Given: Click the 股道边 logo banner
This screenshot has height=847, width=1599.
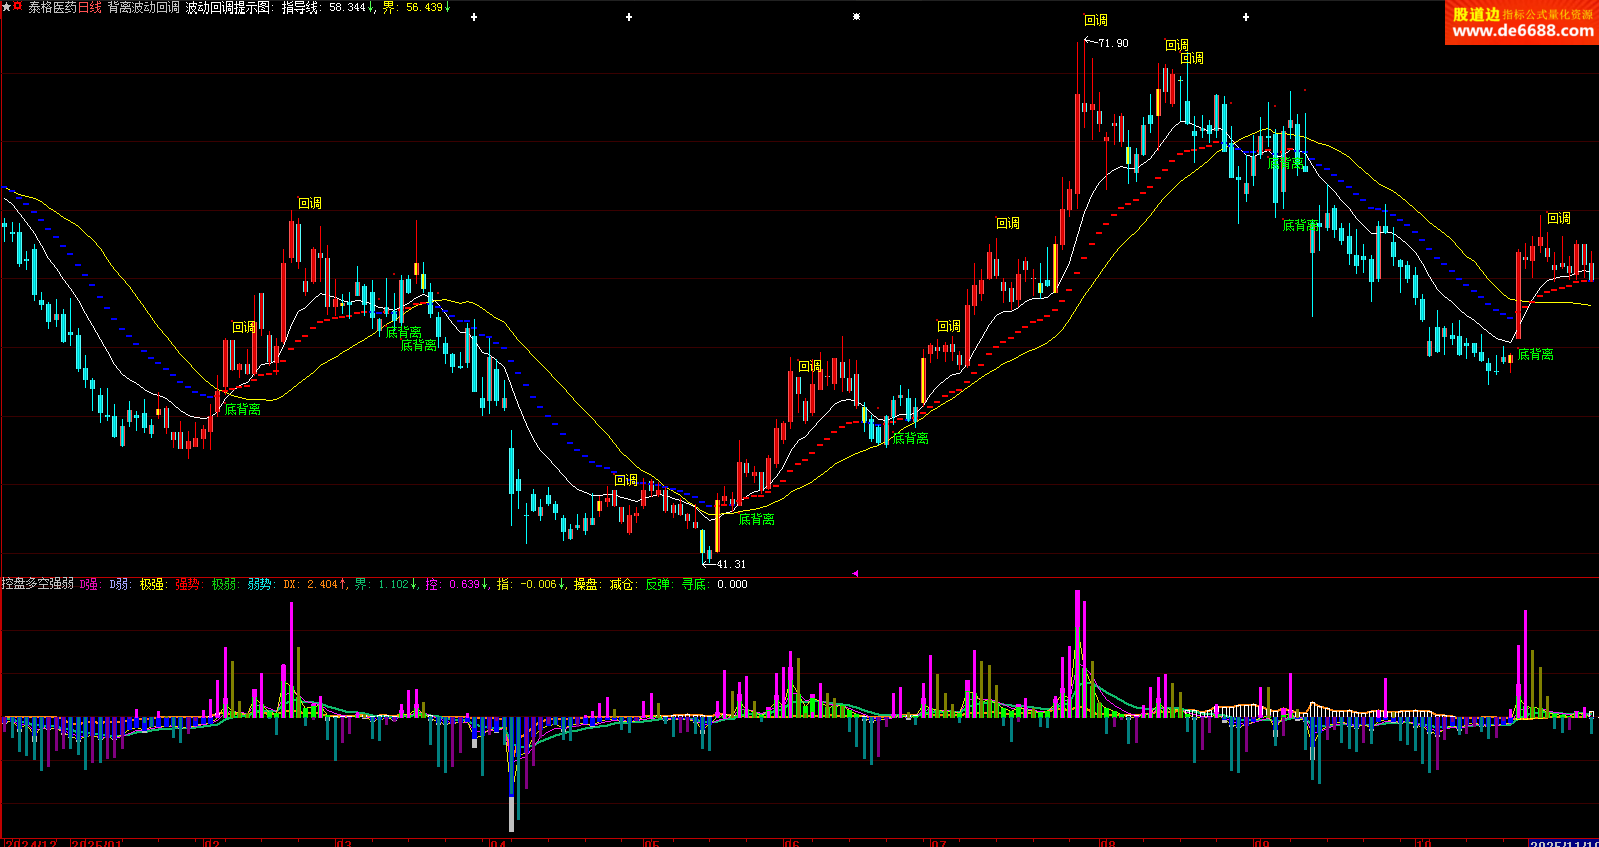Looking at the screenshot, I should click(1476, 14).
